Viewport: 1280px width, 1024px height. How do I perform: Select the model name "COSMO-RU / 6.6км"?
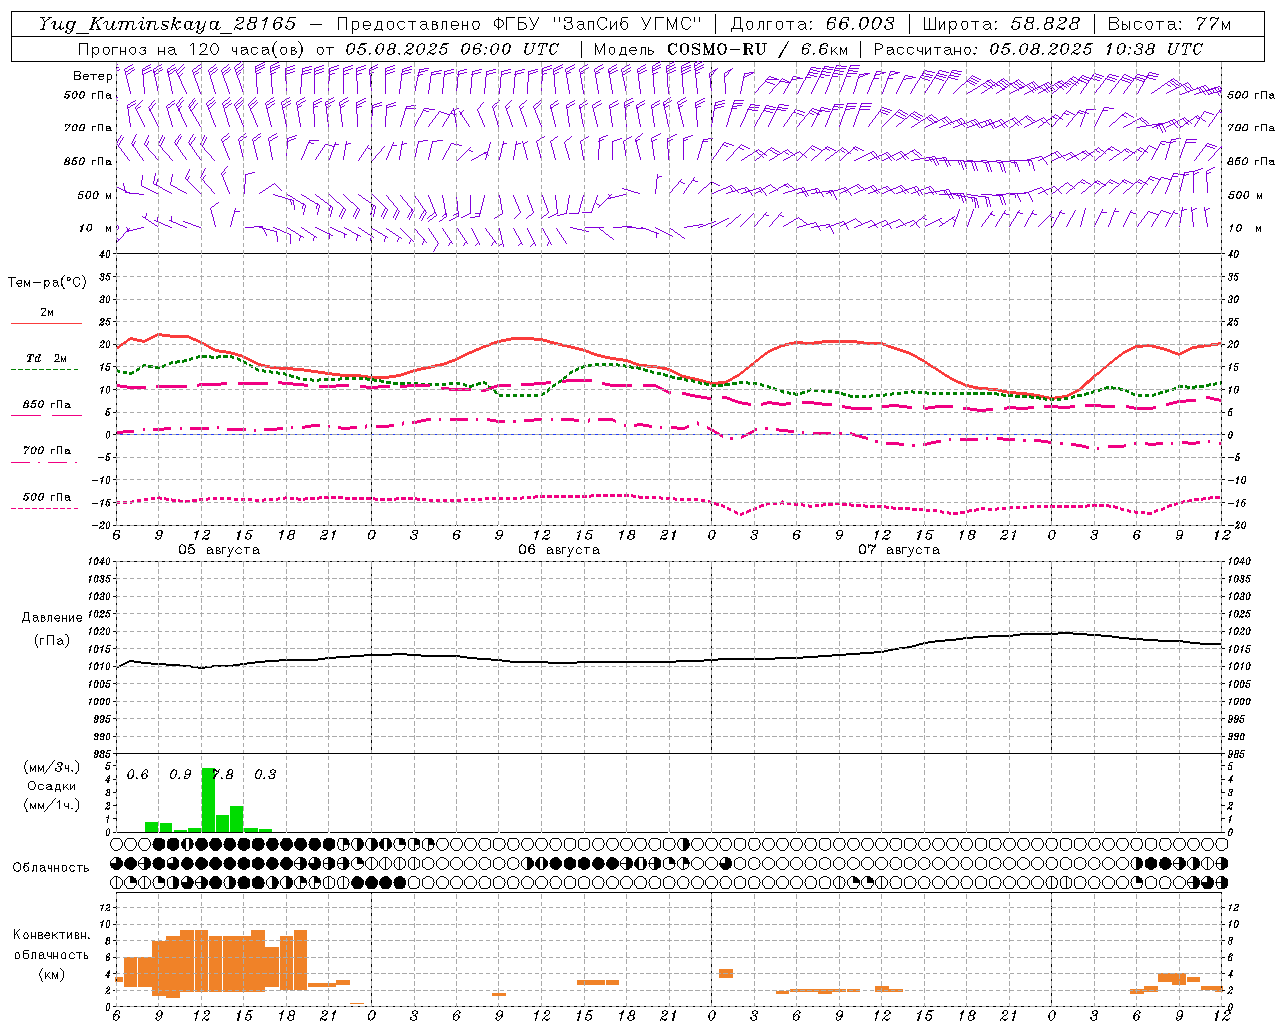coord(757,49)
